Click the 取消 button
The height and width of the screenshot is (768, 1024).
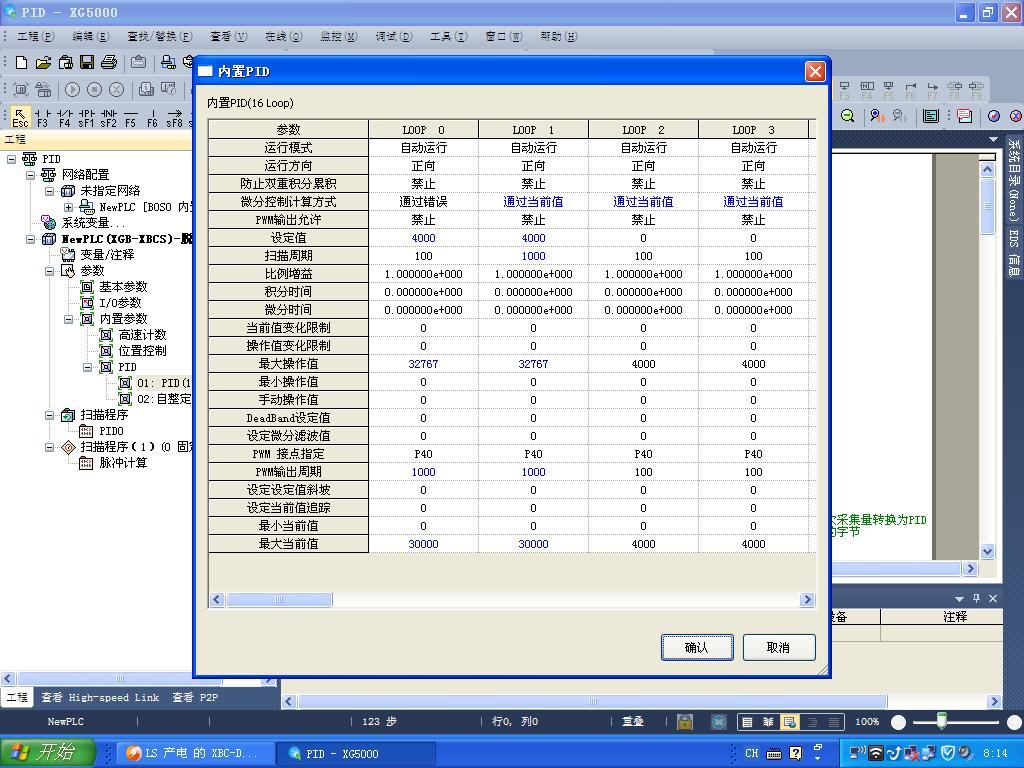779,647
